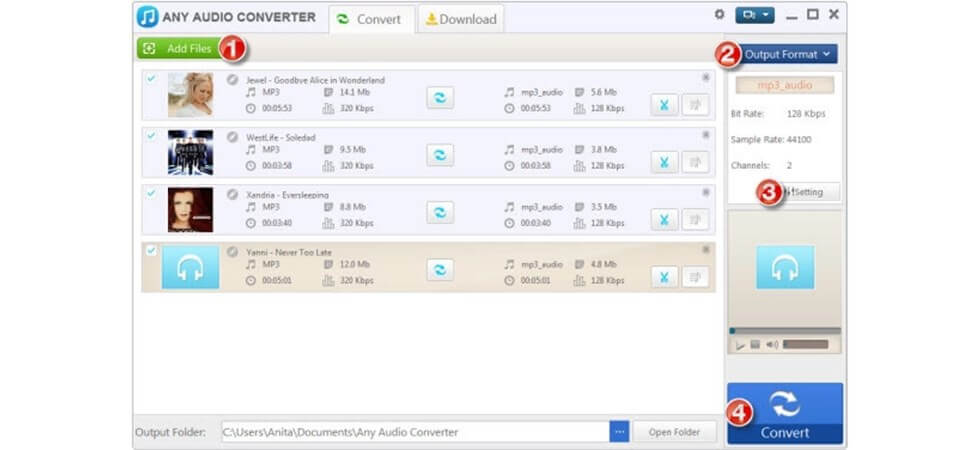Adjust the preview volume slider

point(806,344)
